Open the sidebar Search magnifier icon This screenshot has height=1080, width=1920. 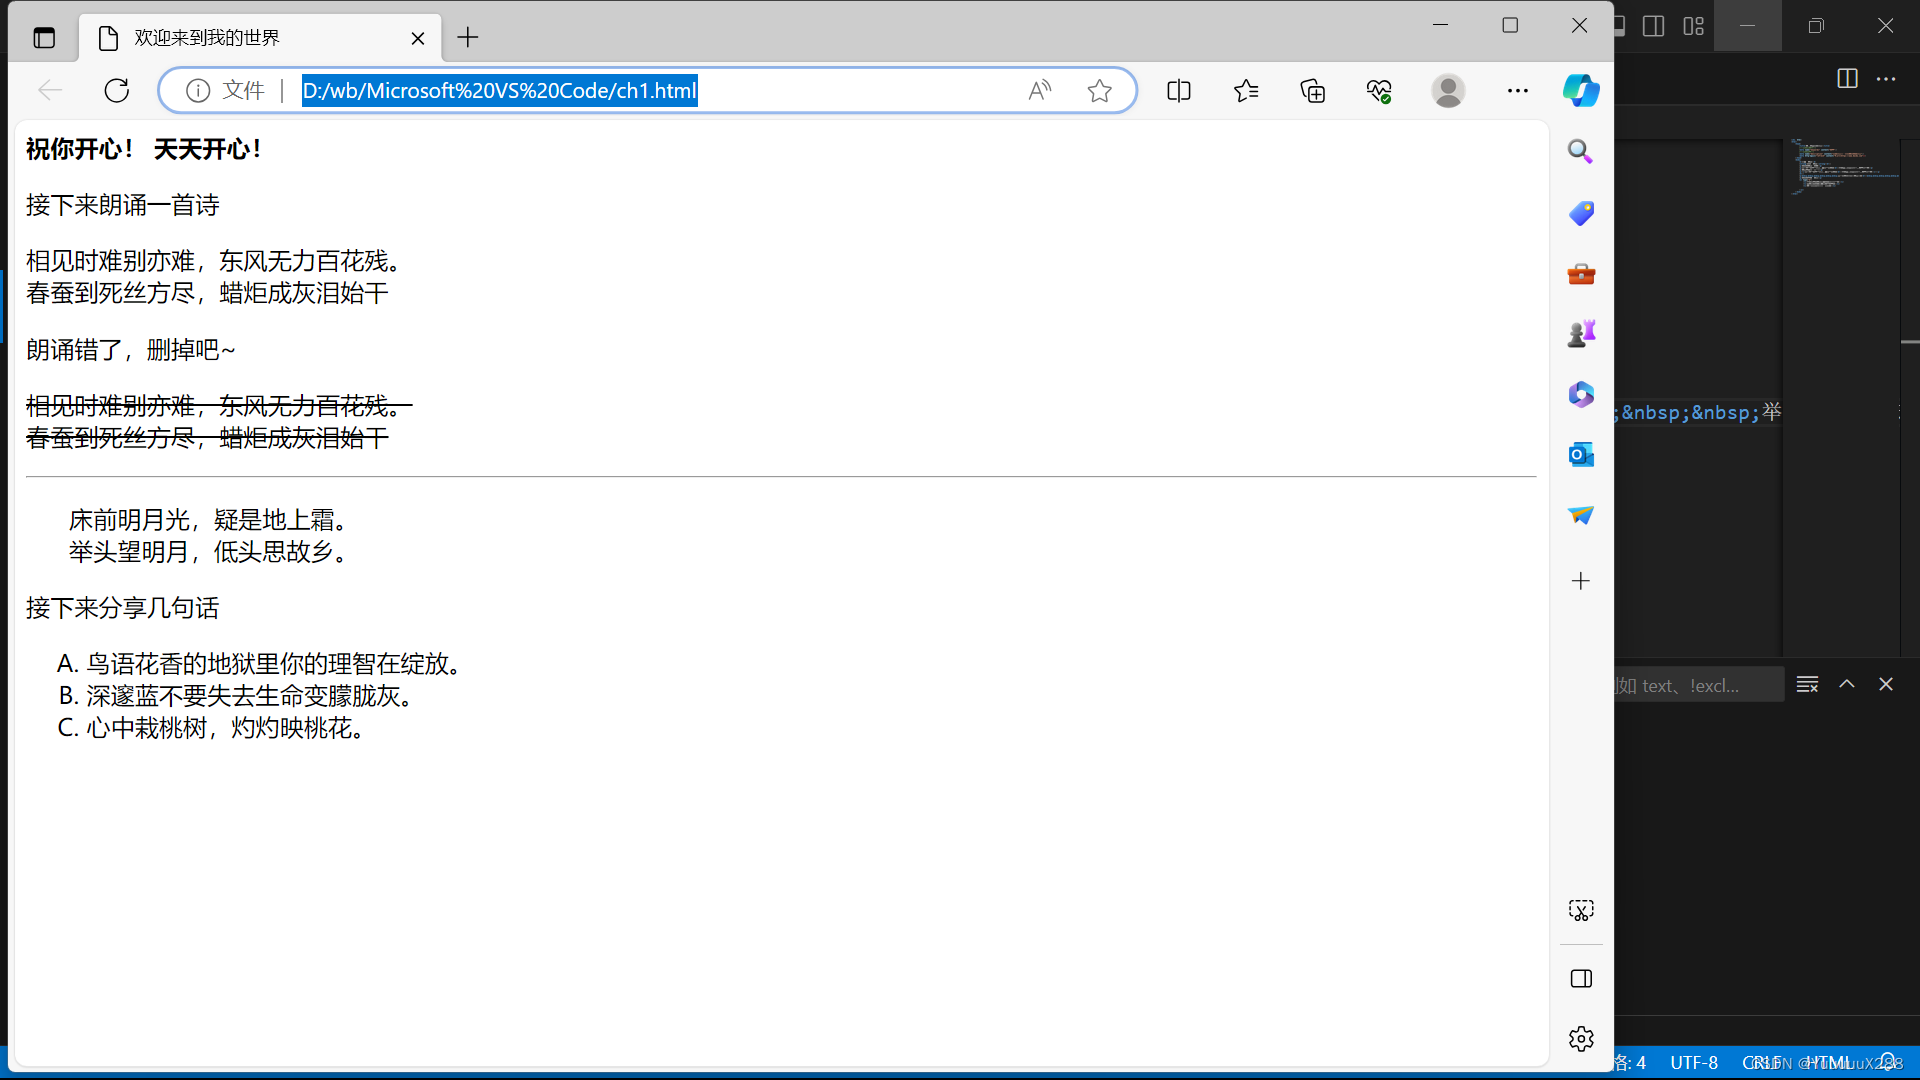(x=1580, y=151)
